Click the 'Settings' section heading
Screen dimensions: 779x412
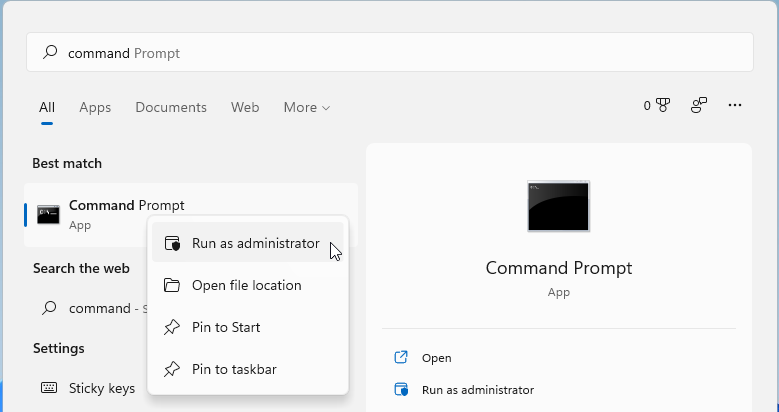pyautogui.click(x=59, y=348)
